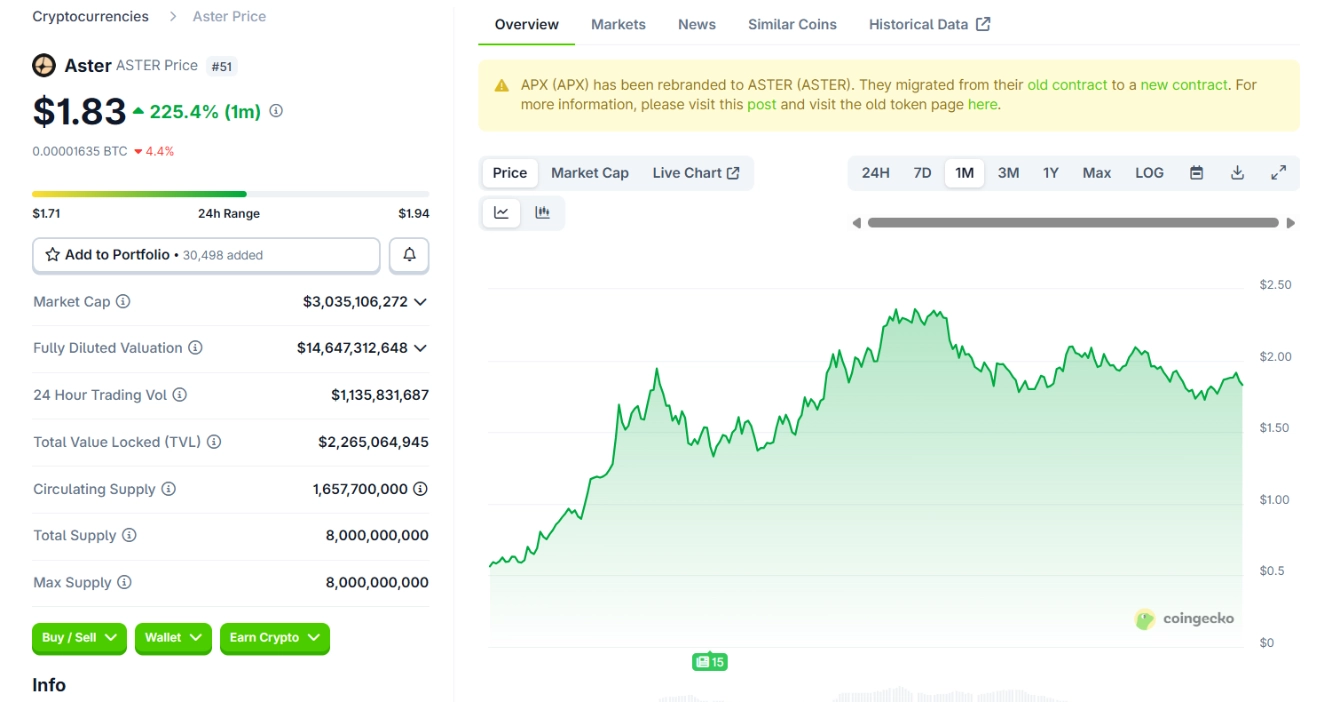This screenshot has height=702, width=1340.
Task: Select the 7D time range
Action: tap(922, 173)
